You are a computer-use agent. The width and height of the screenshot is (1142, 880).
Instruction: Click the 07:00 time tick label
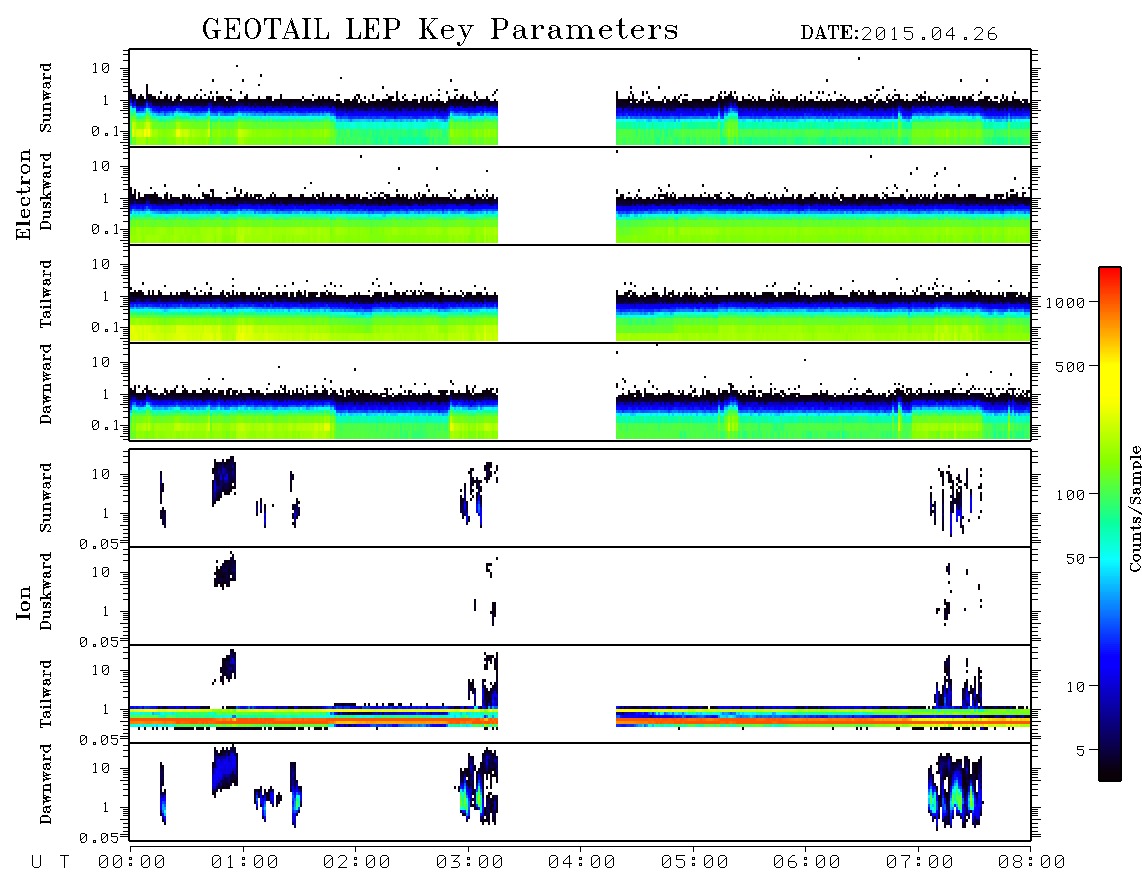[920, 863]
